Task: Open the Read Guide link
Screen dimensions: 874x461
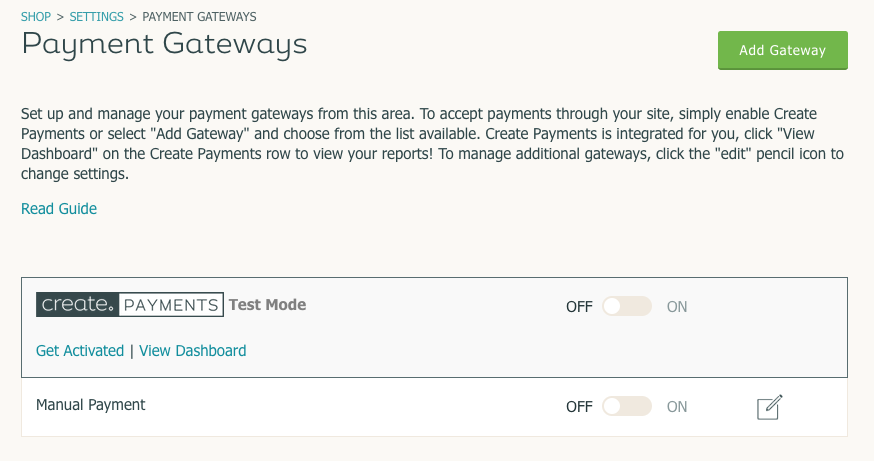Action: coord(59,208)
